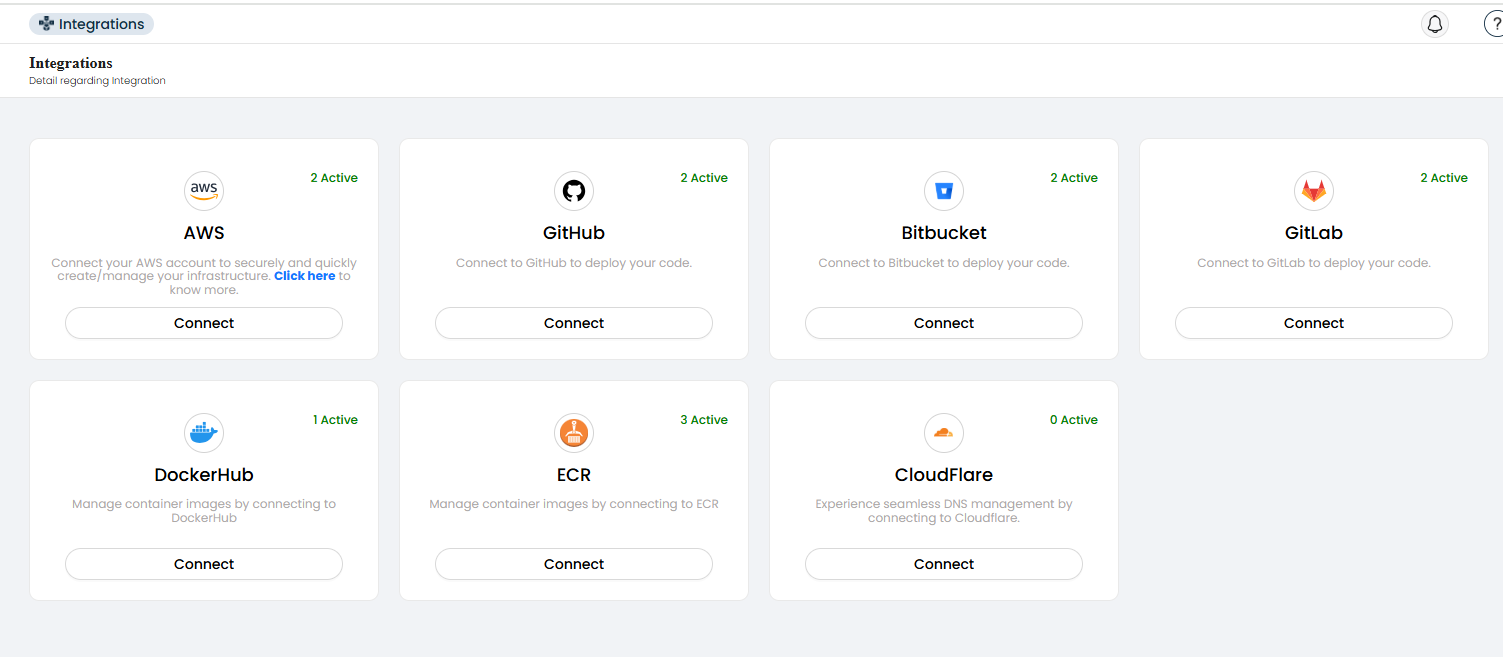This screenshot has width=1503, height=657.
Task: Click the AWS logo icon
Action: 204,190
